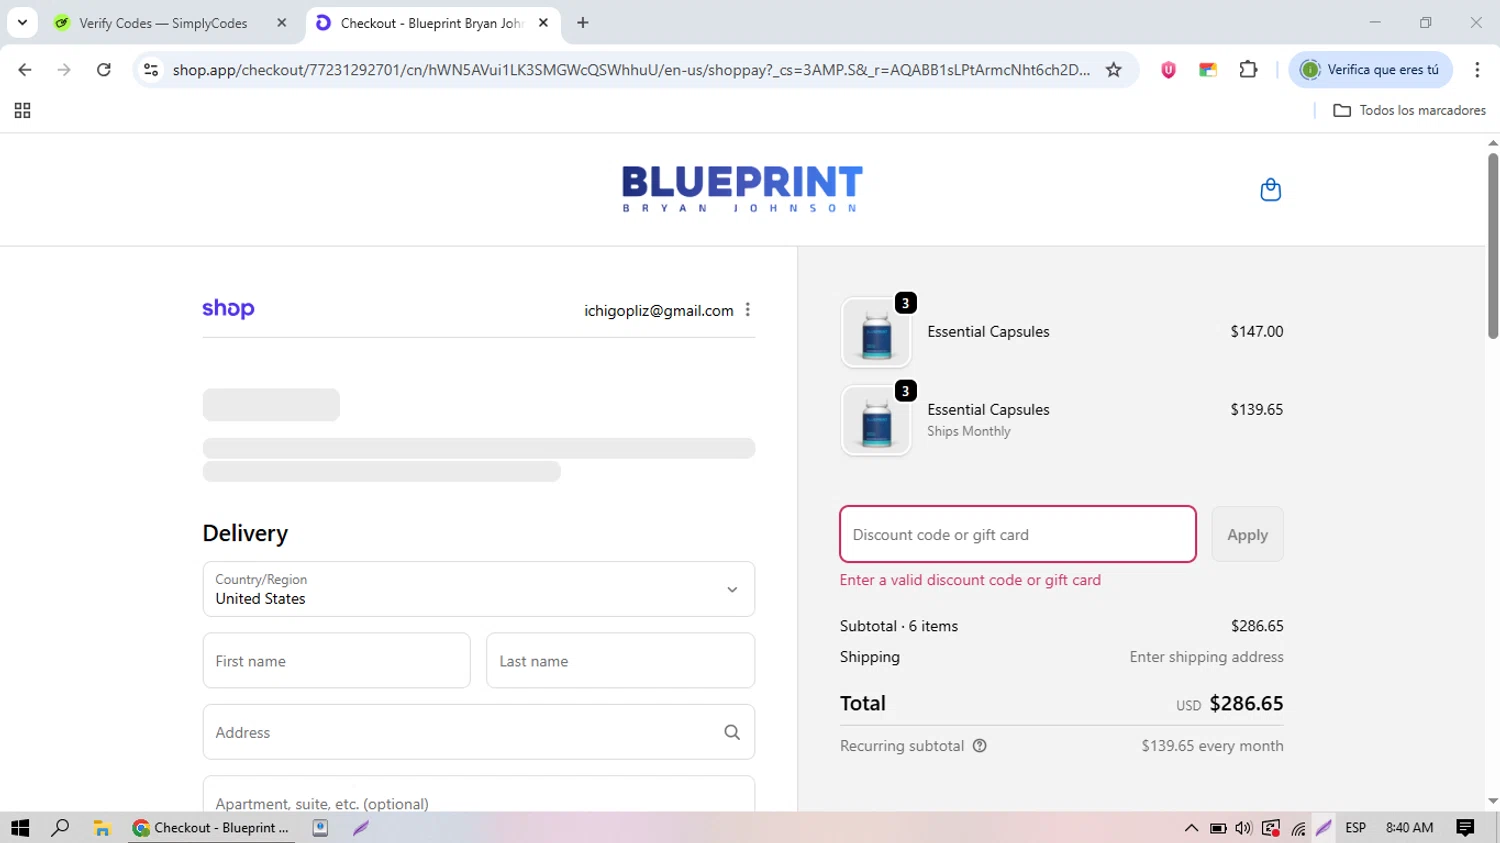View site information icon in address bar

pyautogui.click(x=151, y=70)
